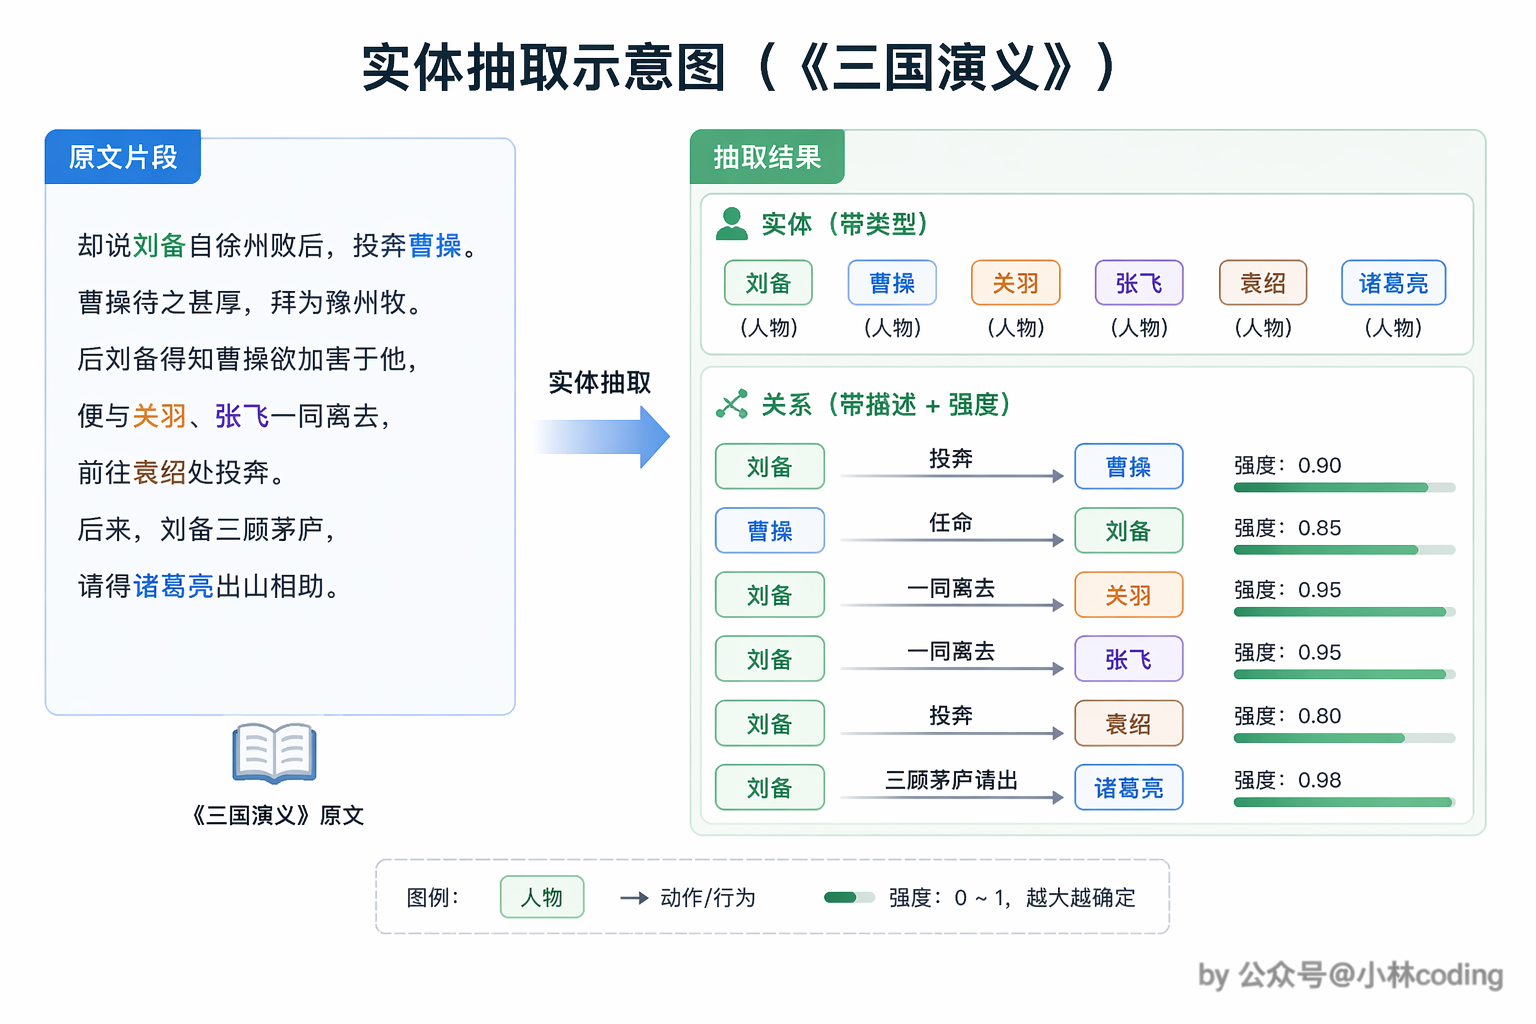Click the strength bar under 强度: 0.98

1345,802
